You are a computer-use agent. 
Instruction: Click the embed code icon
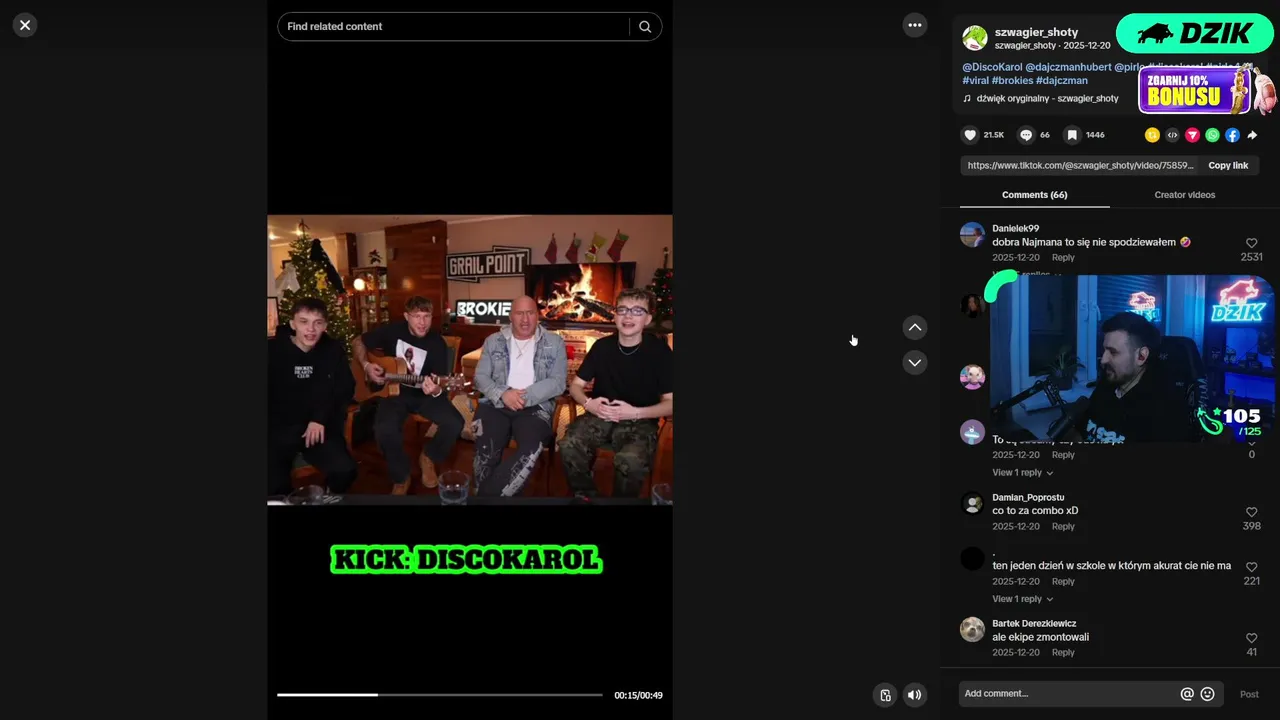coord(1172,135)
